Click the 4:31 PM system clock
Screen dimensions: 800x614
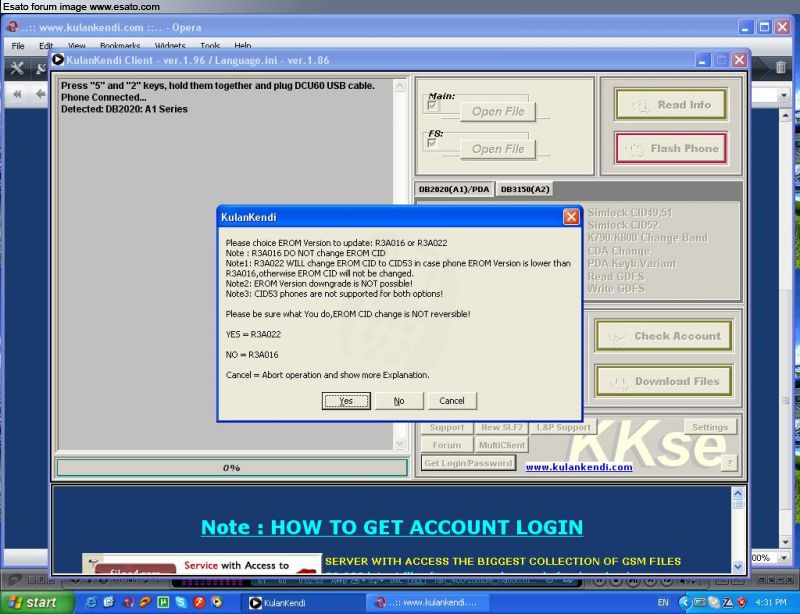click(770, 603)
